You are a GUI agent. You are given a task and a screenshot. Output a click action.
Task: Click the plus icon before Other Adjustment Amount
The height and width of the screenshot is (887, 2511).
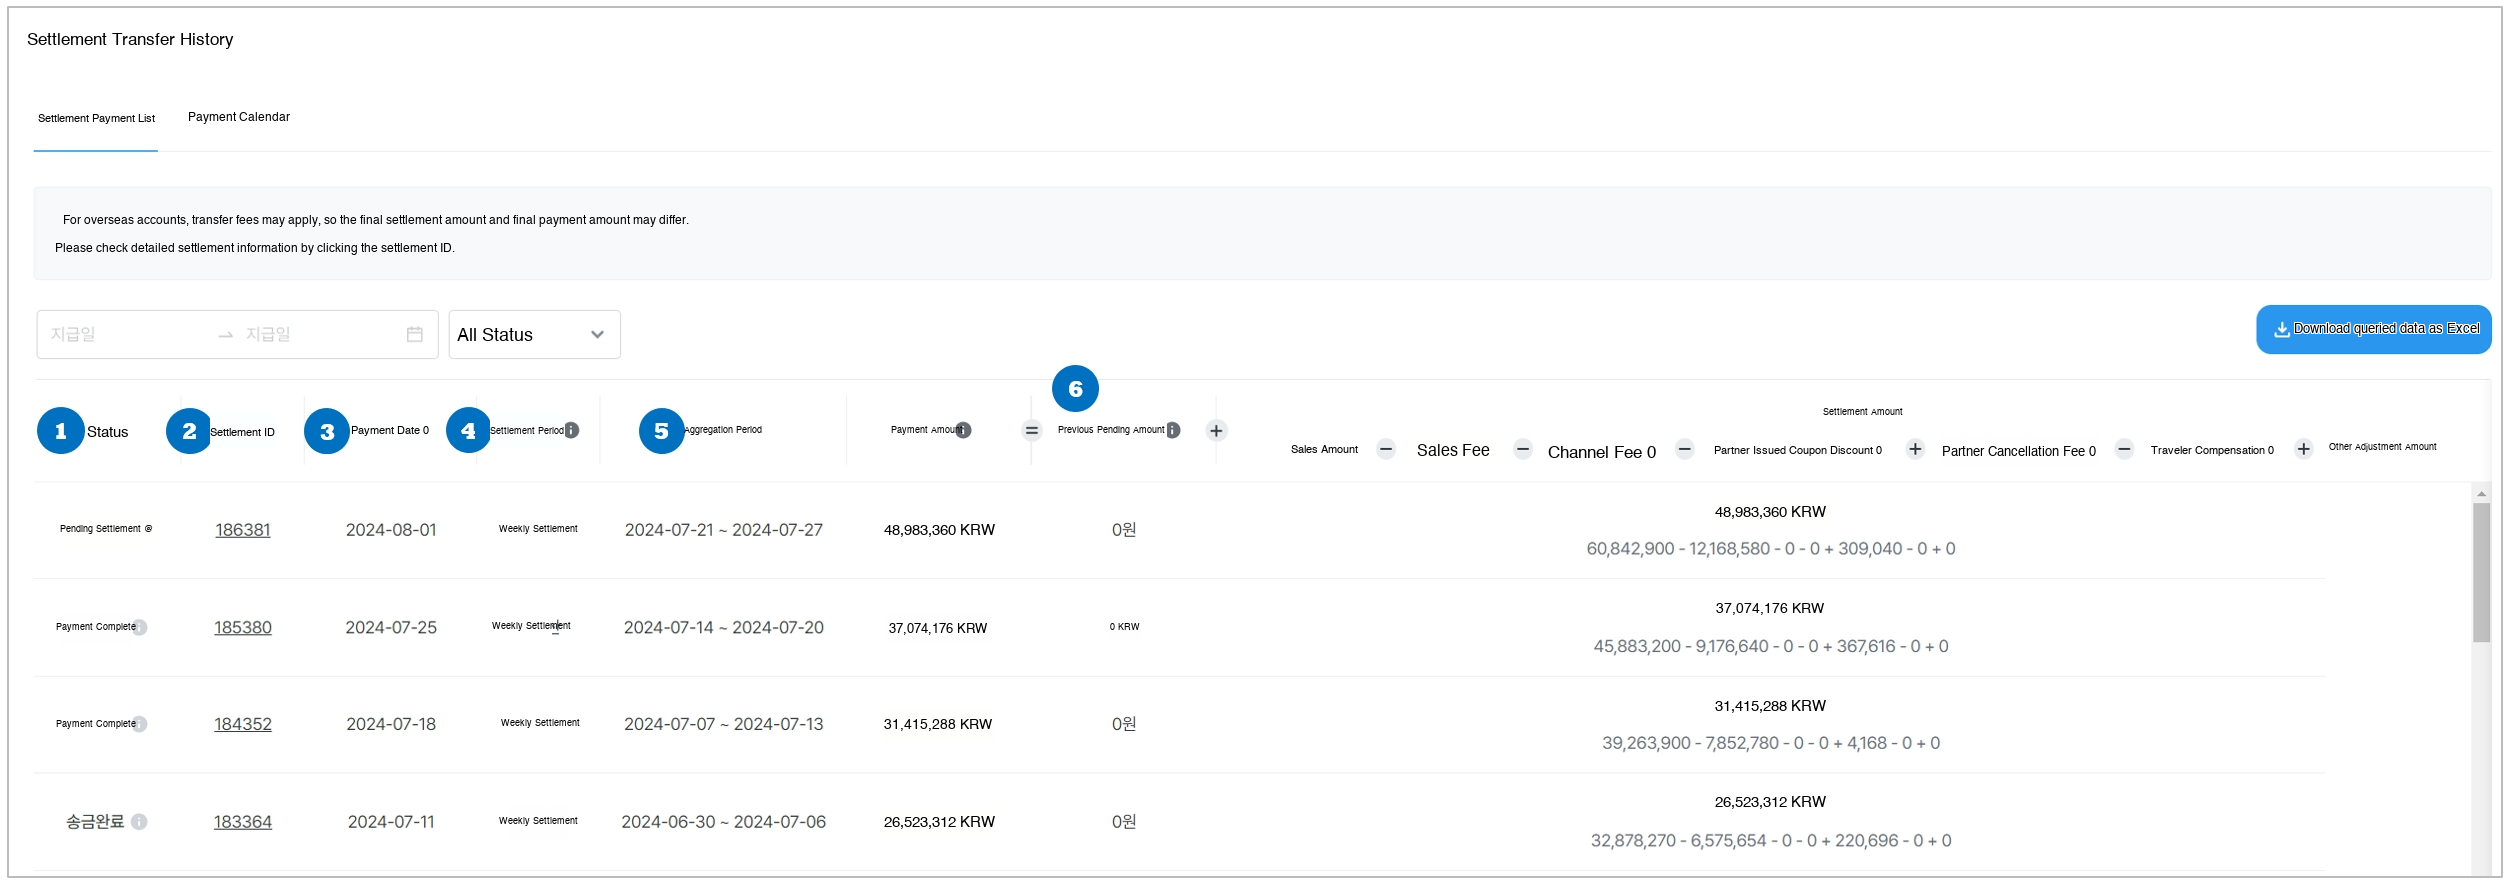pyautogui.click(x=2303, y=450)
